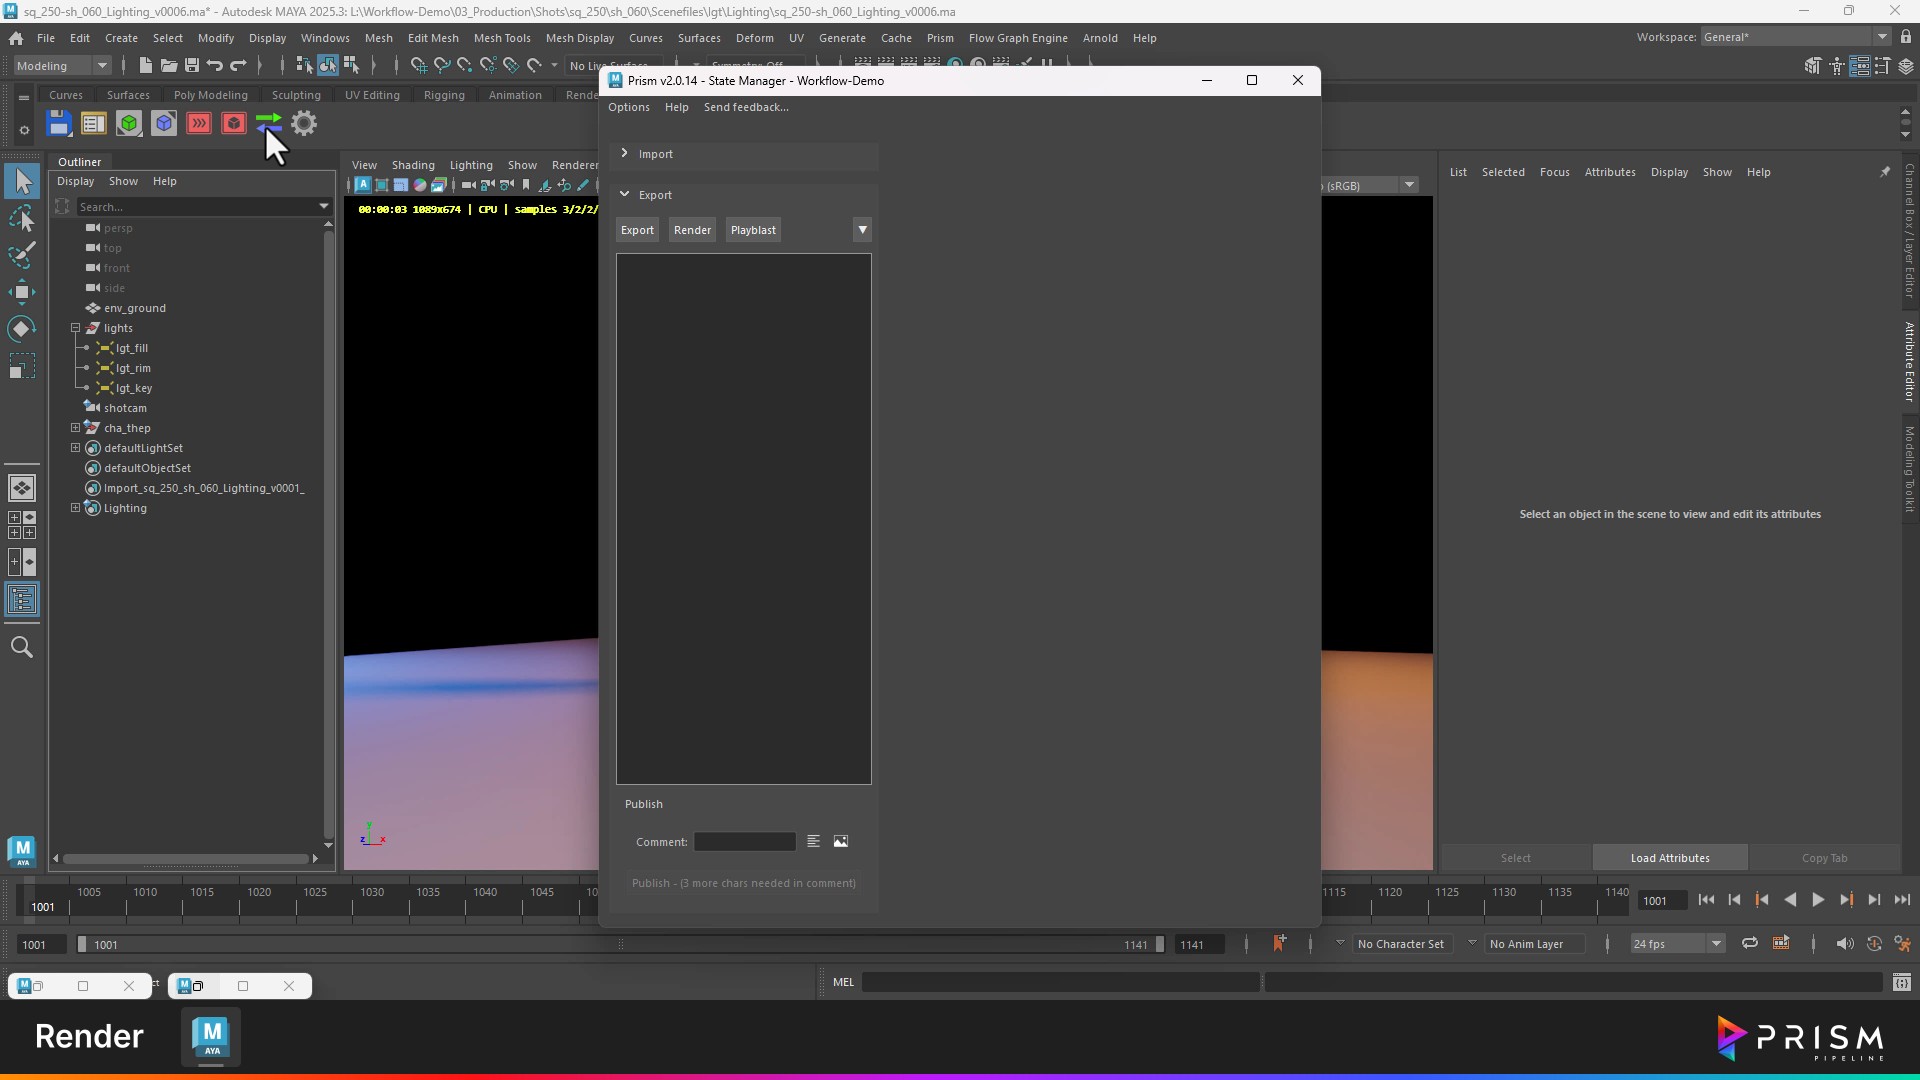Screen dimensions: 1920x1080
Task: Click the Export state button
Action: (x=637, y=230)
